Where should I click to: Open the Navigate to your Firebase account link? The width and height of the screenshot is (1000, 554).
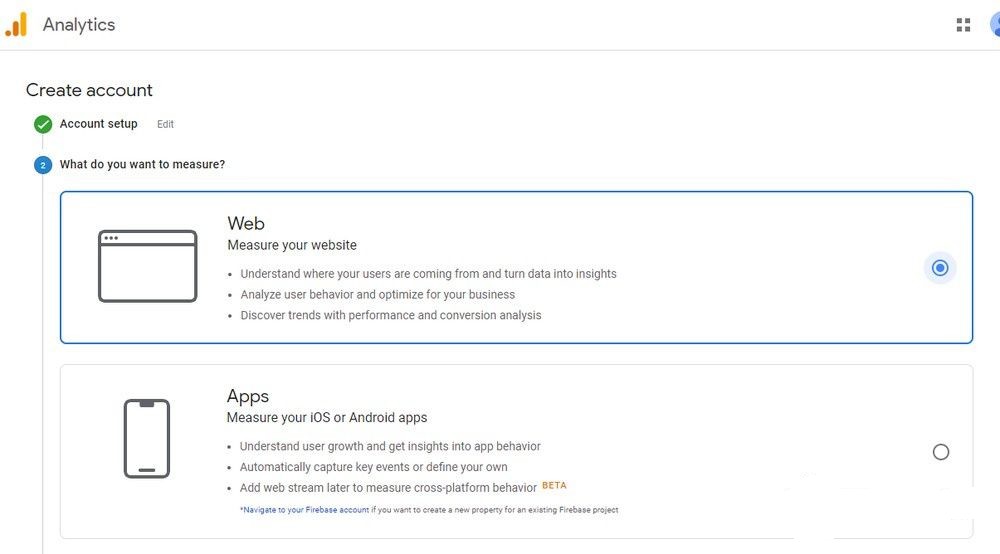(306, 510)
